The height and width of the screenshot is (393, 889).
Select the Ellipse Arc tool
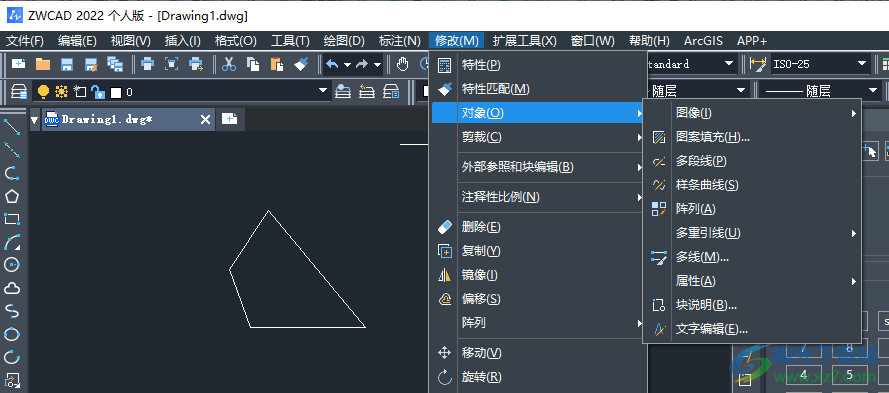tap(12, 357)
